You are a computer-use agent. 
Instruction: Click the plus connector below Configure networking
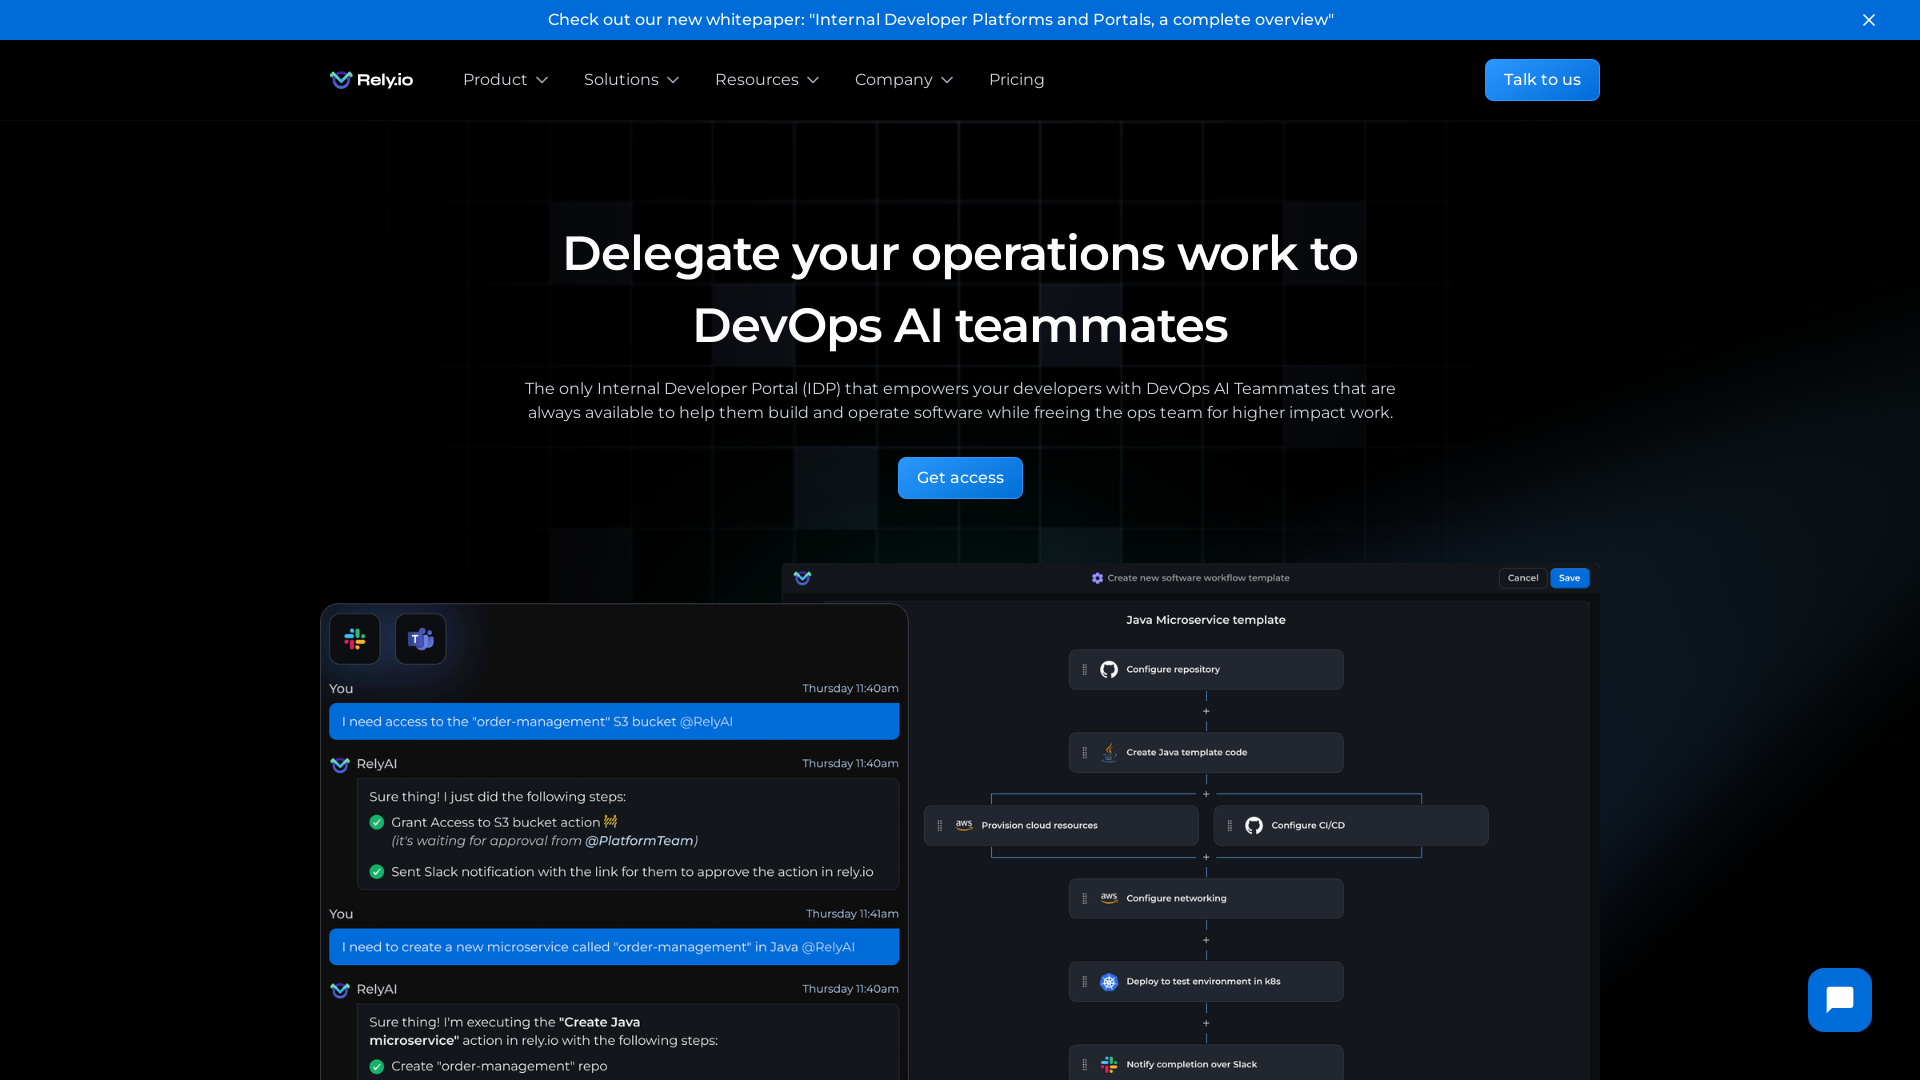(1206, 940)
